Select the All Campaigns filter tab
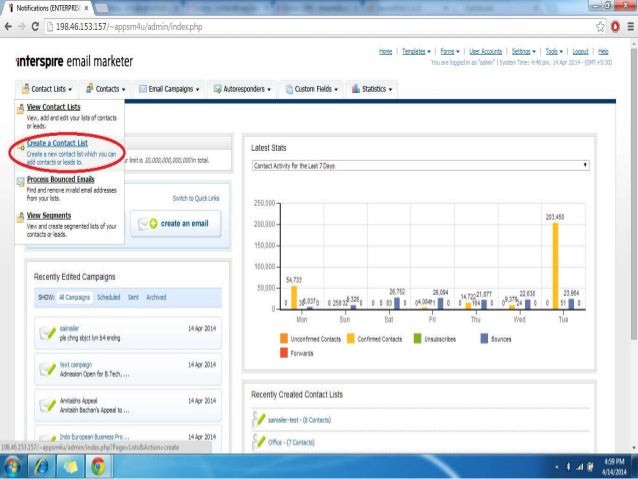 point(74,297)
